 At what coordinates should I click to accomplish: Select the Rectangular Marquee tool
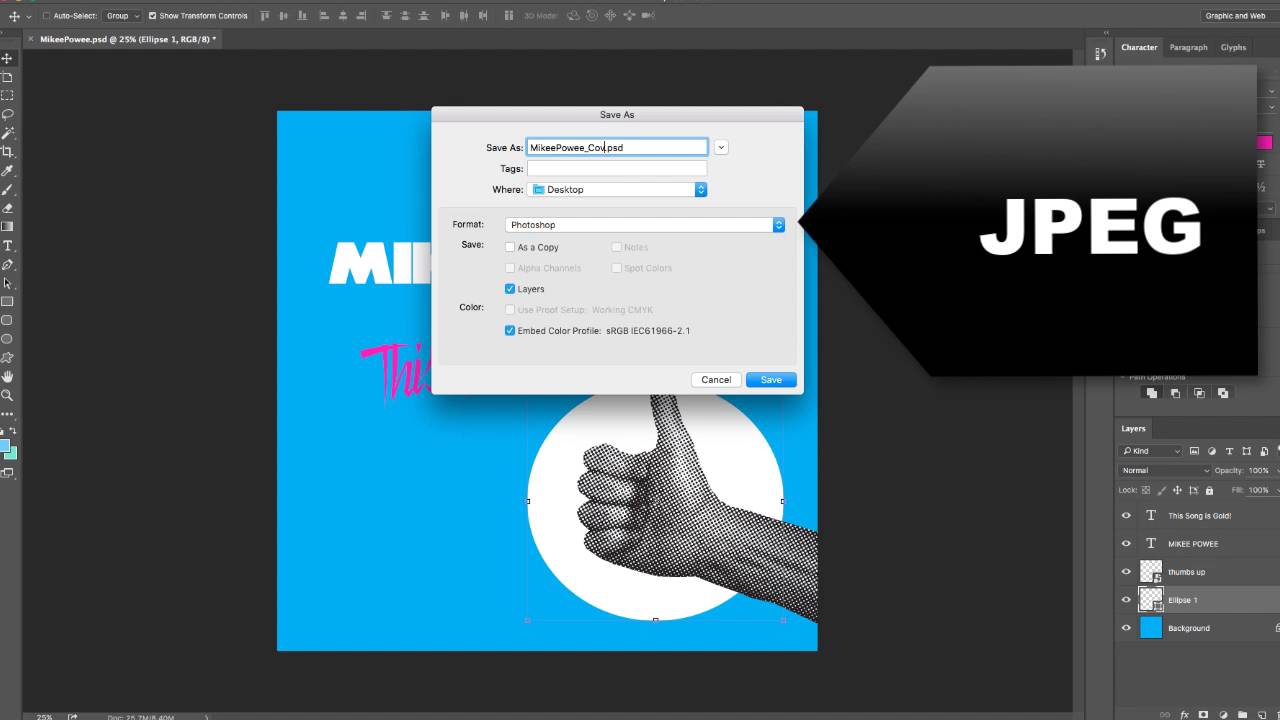[7, 96]
